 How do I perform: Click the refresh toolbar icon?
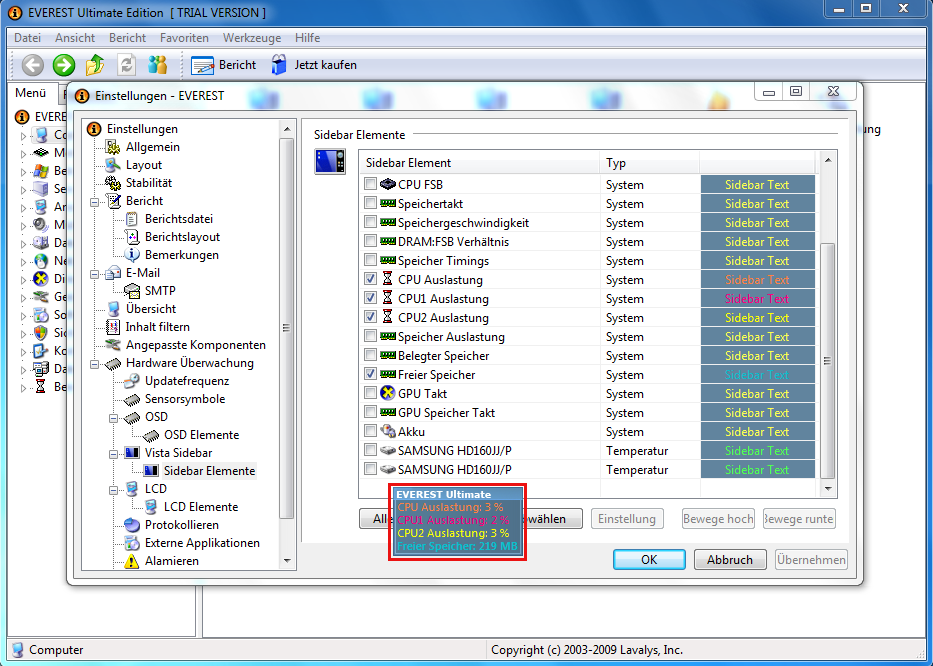[x=126, y=65]
